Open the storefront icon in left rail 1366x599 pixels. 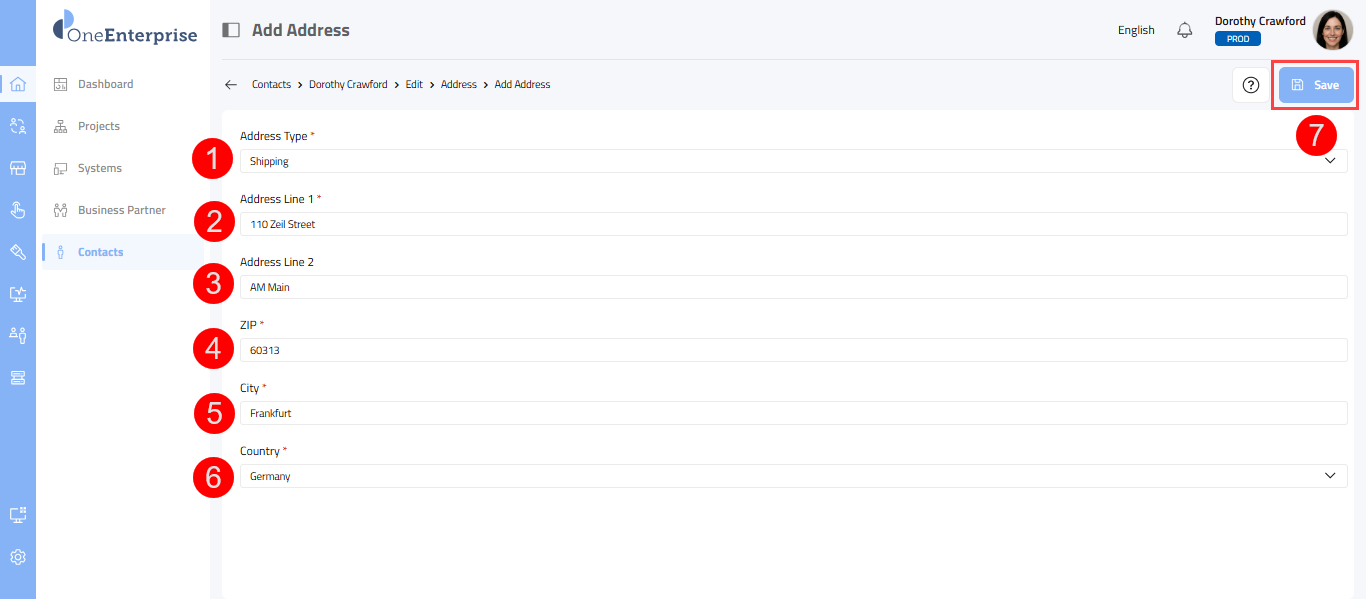point(17,168)
